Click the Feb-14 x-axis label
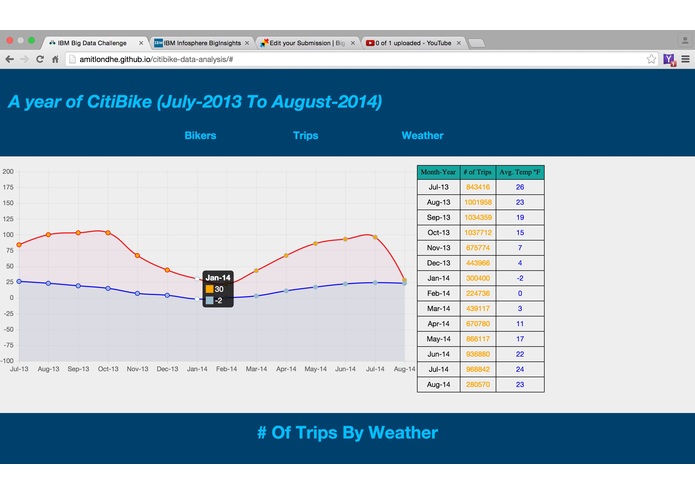 coord(226,369)
